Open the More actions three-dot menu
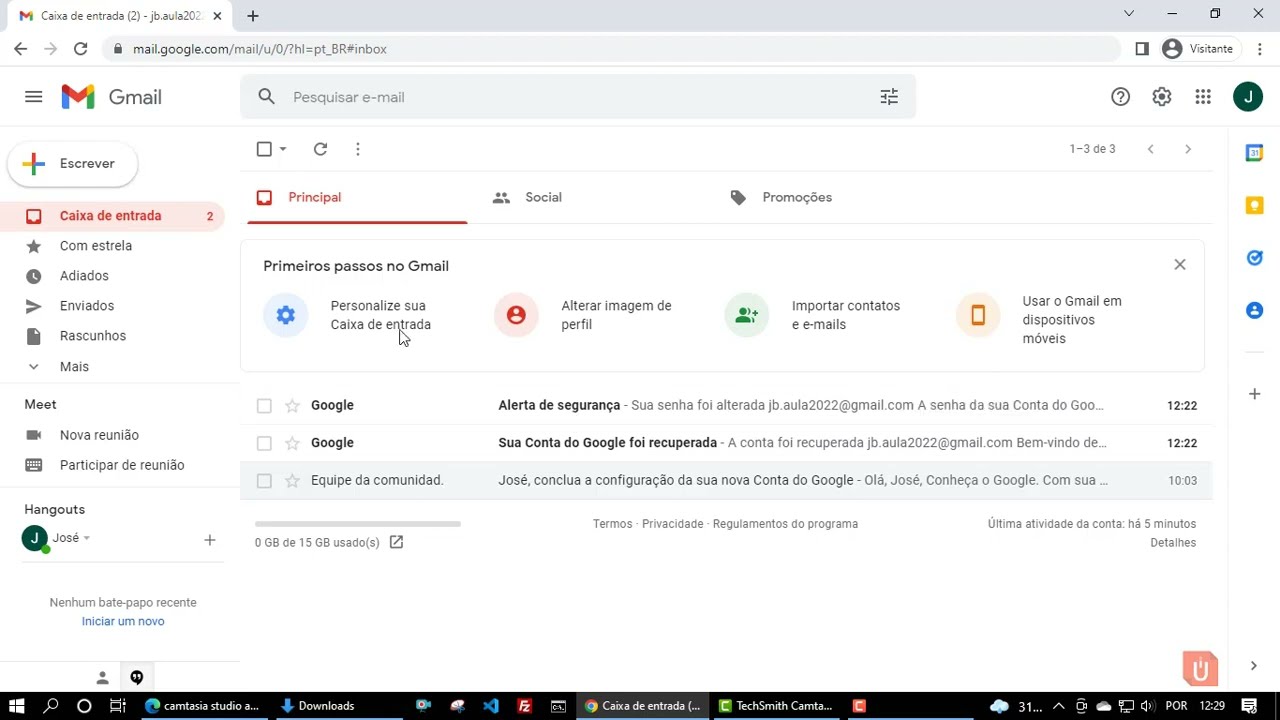This screenshot has width=1280, height=720. (358, 149)
